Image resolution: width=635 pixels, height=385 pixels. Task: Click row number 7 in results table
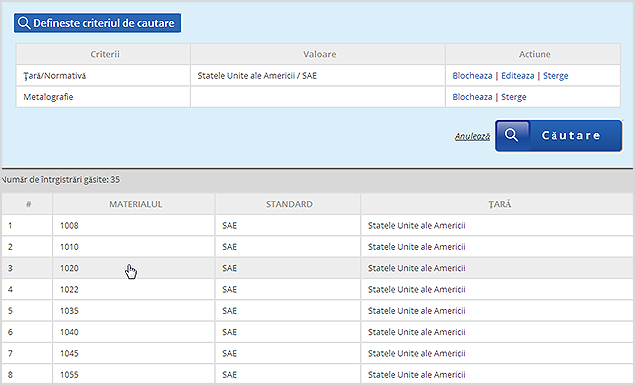(x=10, y=353)
